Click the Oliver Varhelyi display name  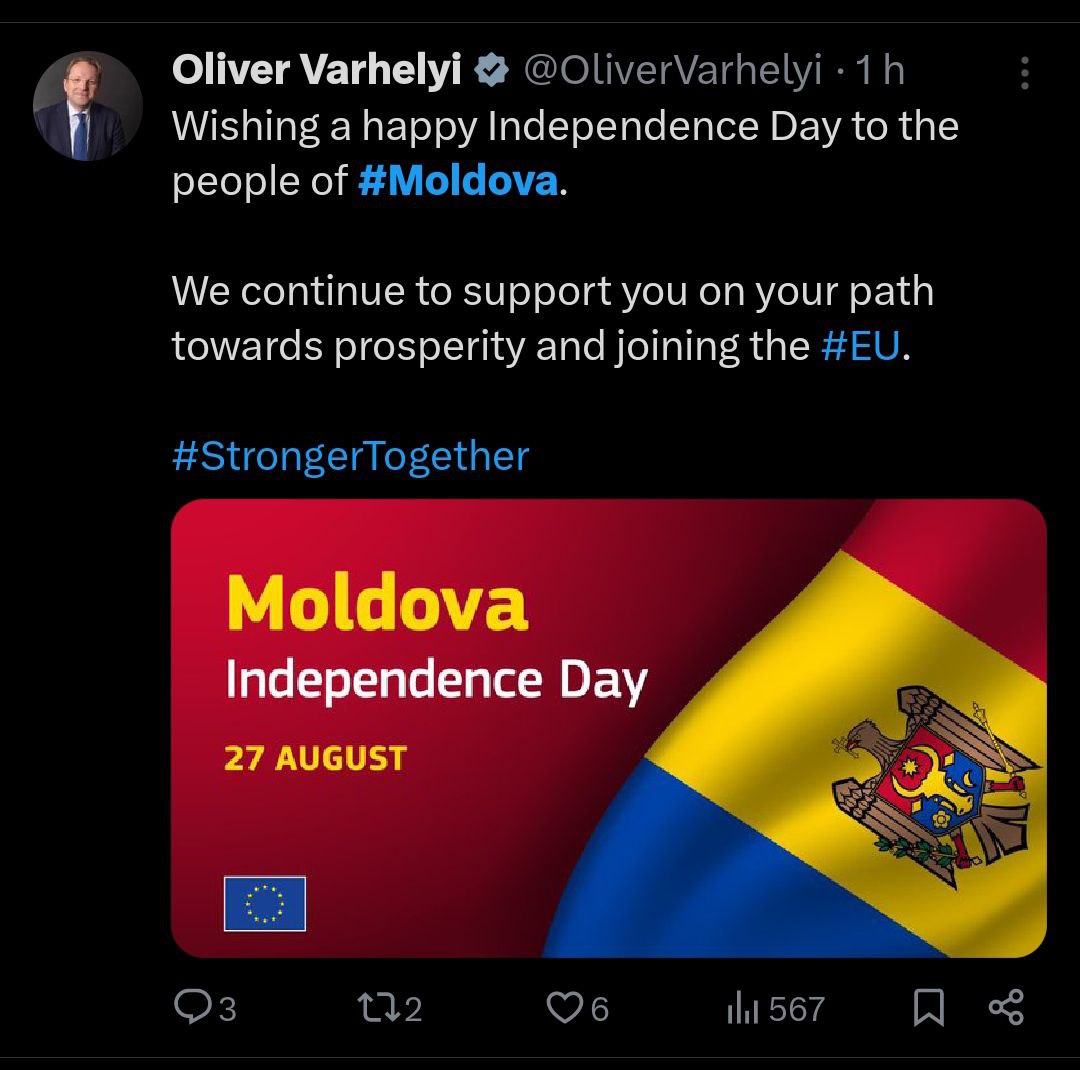pyautogui.click(x=317, y=71)
